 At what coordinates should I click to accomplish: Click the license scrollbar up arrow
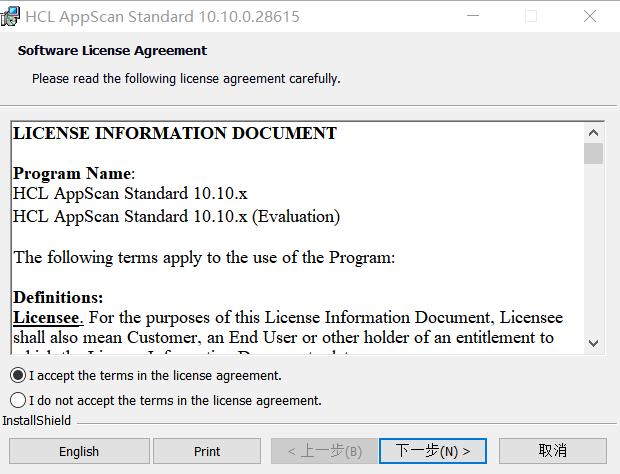click(593, 133)
